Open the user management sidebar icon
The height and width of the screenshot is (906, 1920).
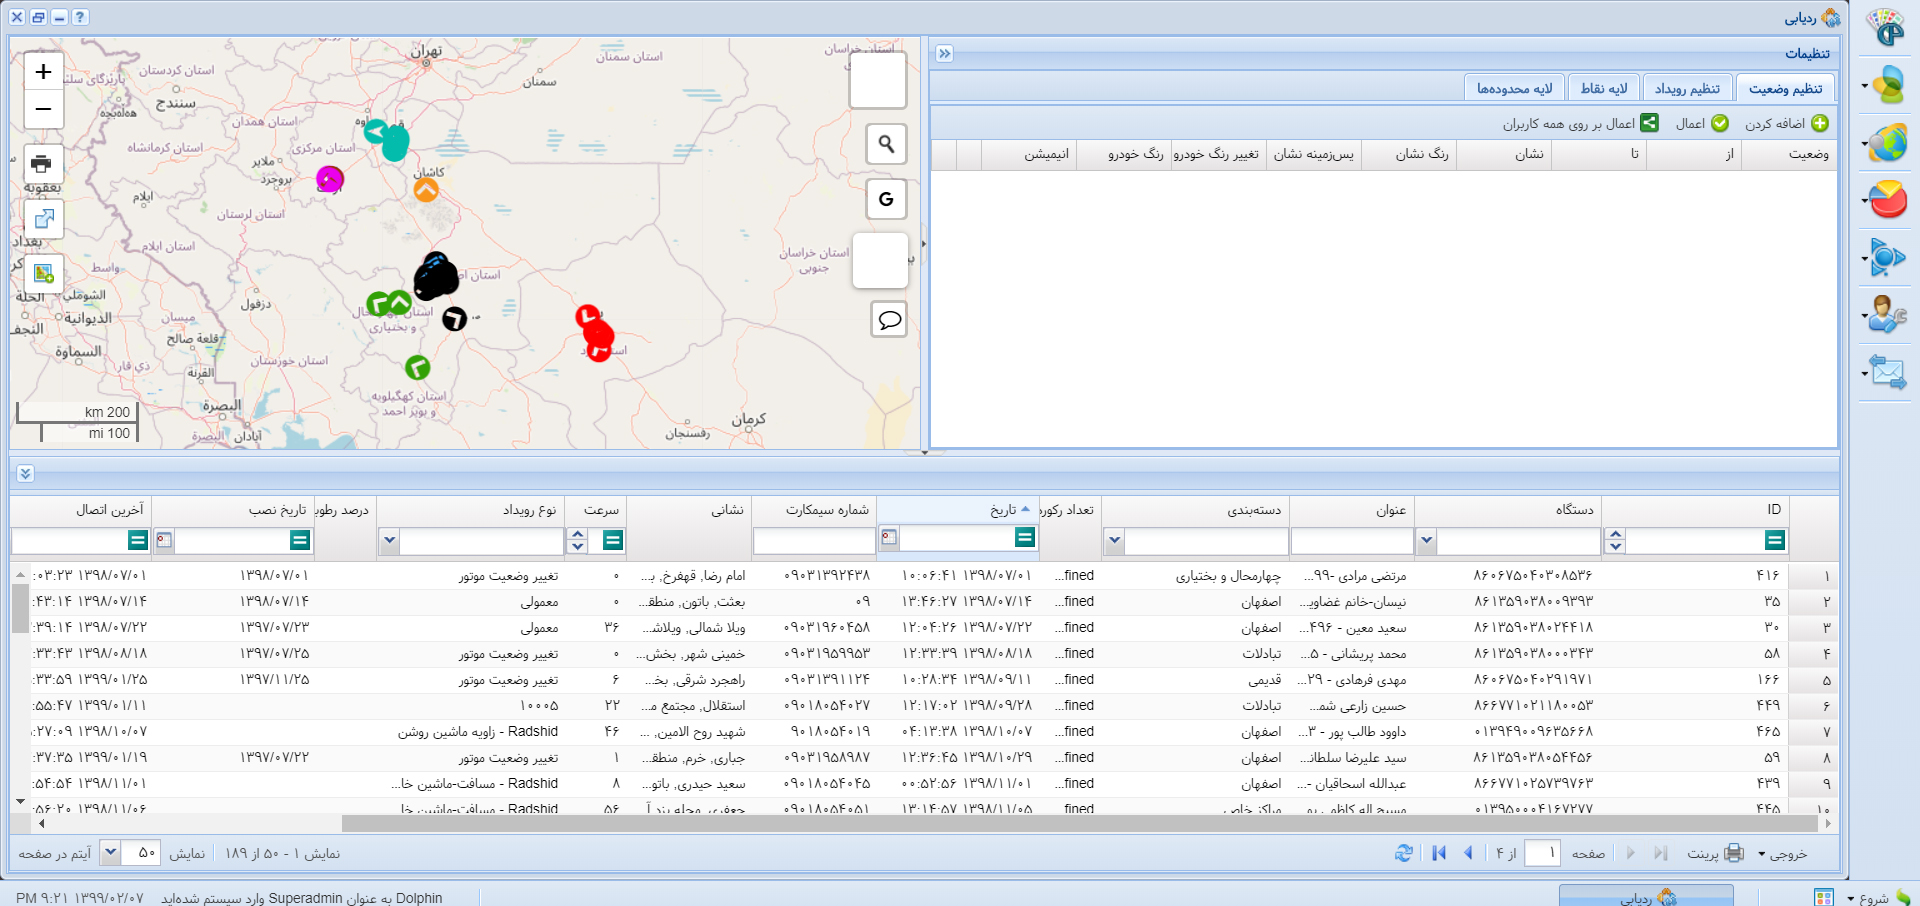click(1888, 314)
